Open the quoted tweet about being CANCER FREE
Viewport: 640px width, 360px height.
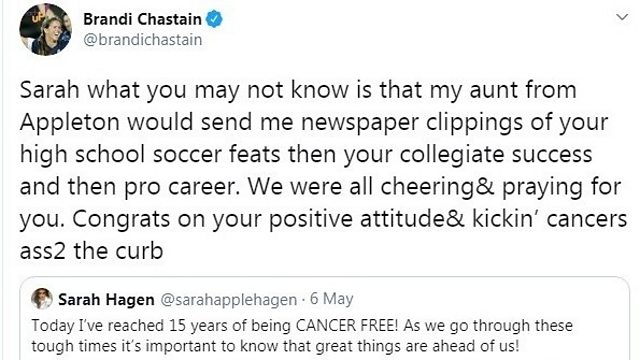(324, 318)
